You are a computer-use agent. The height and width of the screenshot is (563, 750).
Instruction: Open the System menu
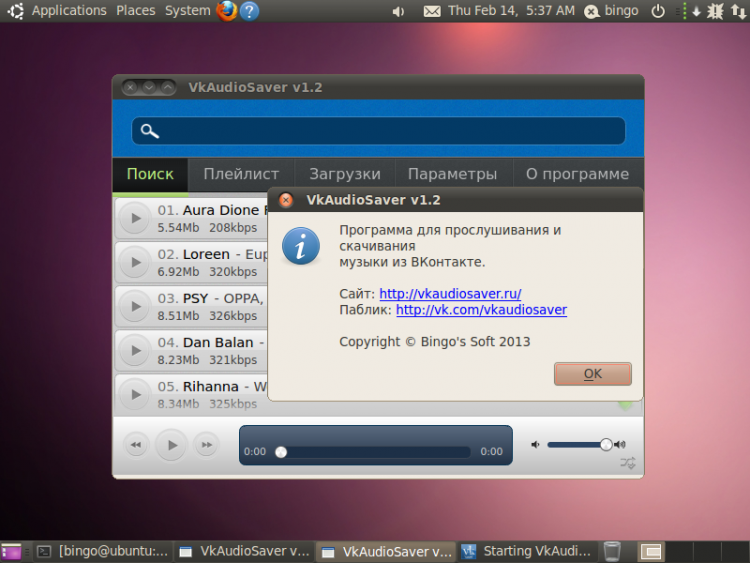188,11
